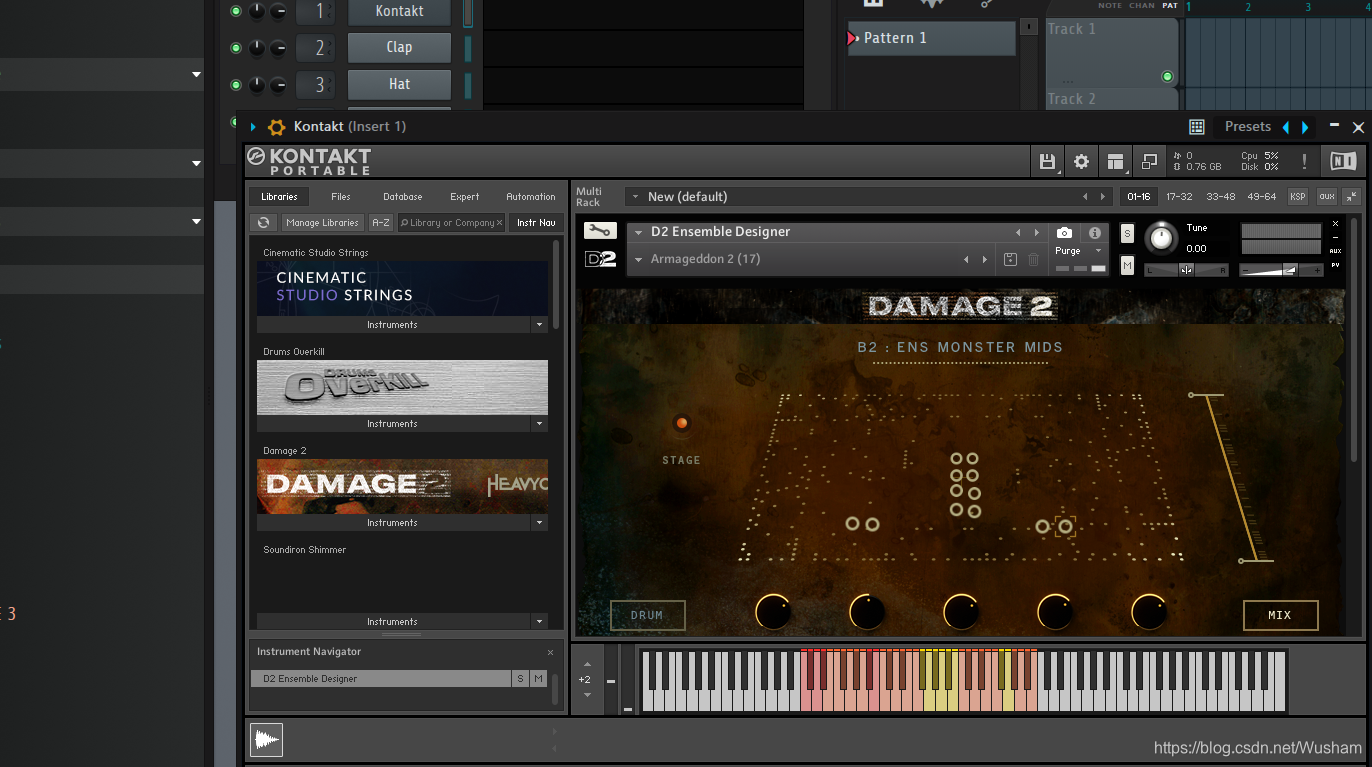The height and width of the screenshot is (767, 1372).
Task: Open the waveform icon at bottom
Action: 266,739
